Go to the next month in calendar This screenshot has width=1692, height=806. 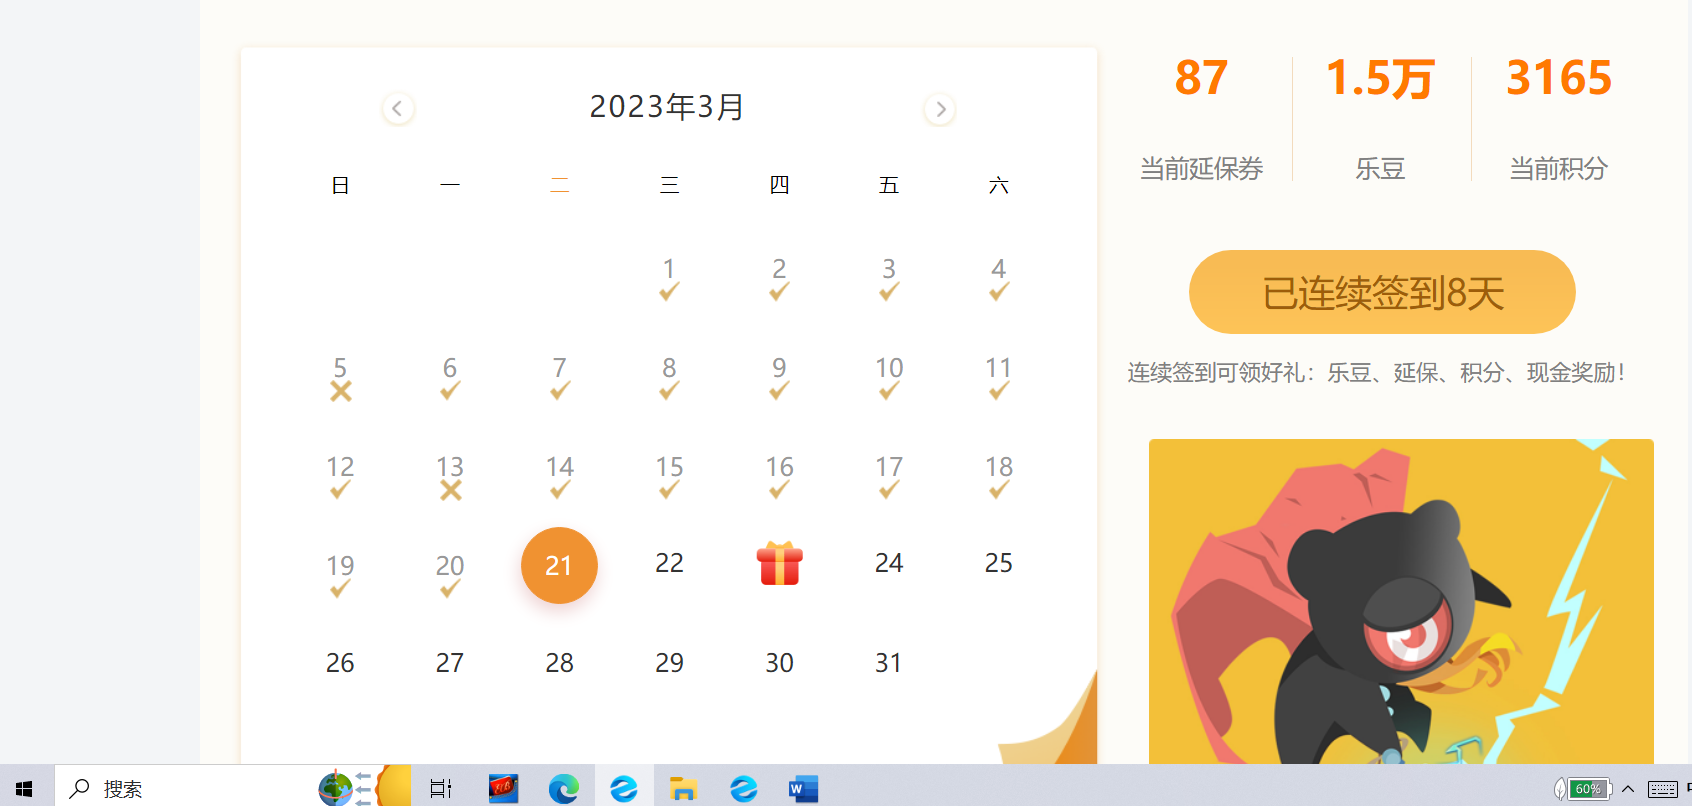tap(940, 108)
